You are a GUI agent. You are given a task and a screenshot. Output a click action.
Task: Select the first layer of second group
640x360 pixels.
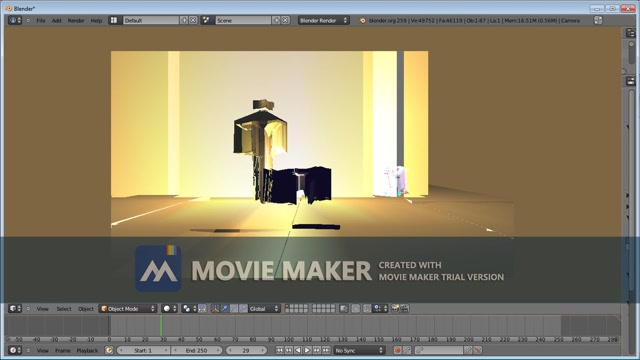[x=314, y=306]
